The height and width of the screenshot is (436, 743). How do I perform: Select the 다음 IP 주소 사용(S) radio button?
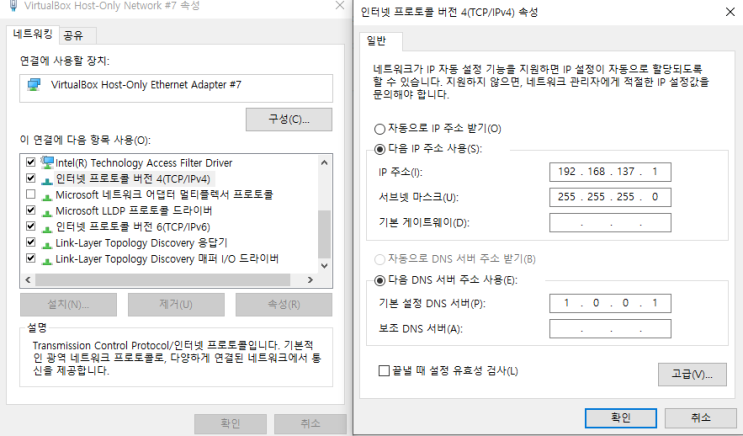[380, 149]
